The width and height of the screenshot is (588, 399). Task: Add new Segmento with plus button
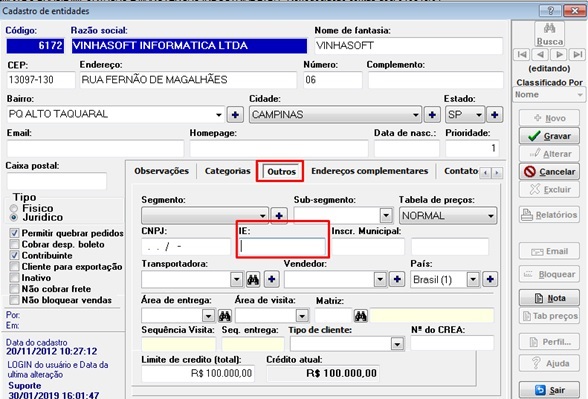[279, 216]
